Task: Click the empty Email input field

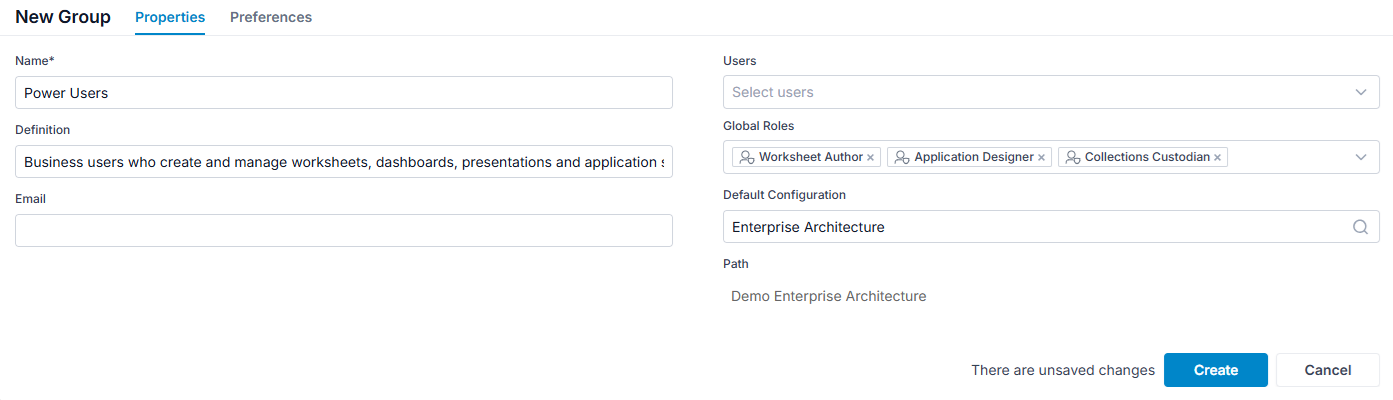Action: pos(344,230)
